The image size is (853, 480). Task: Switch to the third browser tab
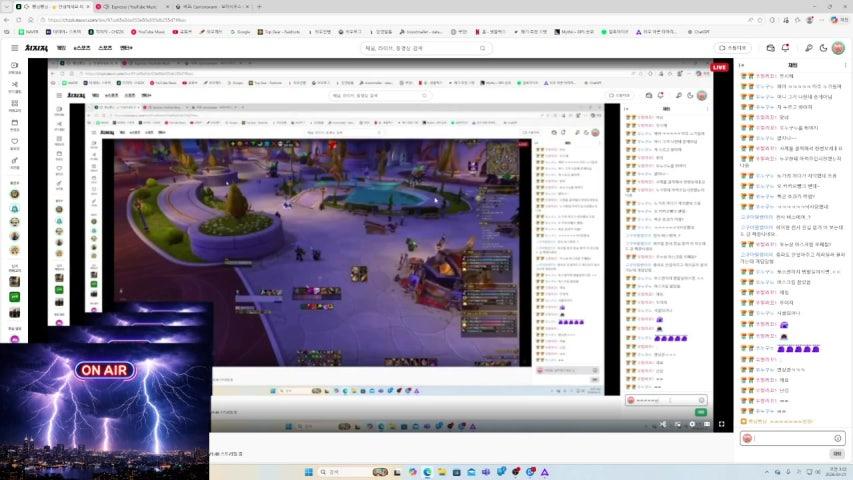[x=213, y=7]
